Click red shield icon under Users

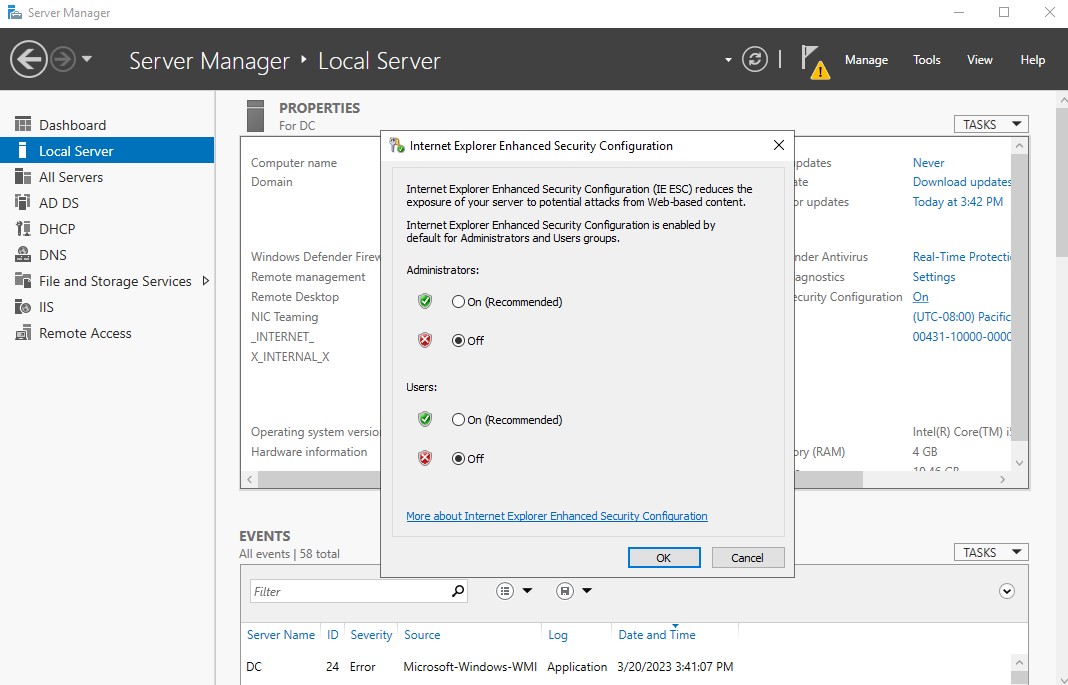[x=425, y=458]
